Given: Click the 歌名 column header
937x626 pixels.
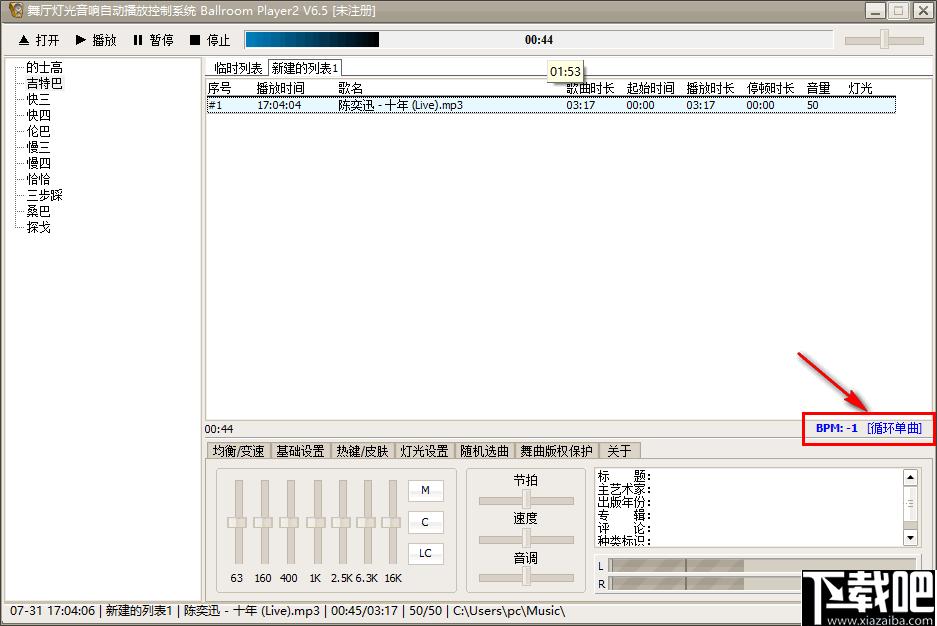Looking at the screenshot, I should point(350,88).
